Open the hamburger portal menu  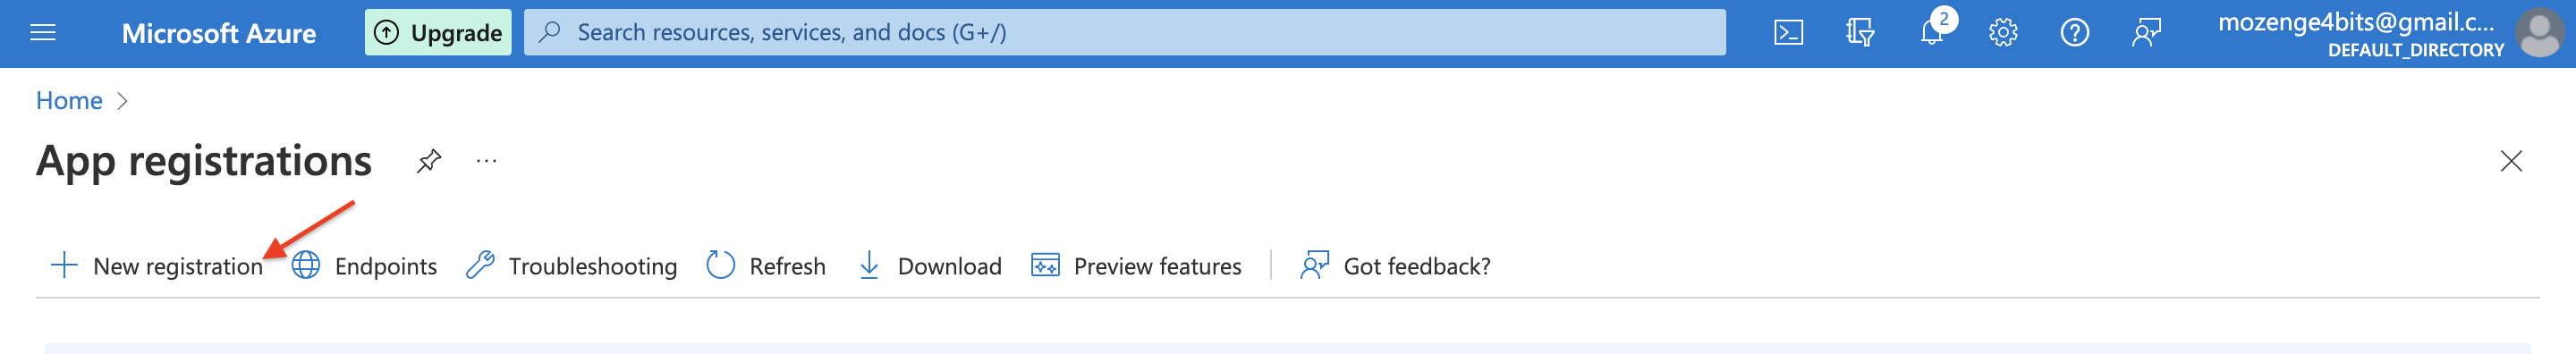tap(43, 33)
